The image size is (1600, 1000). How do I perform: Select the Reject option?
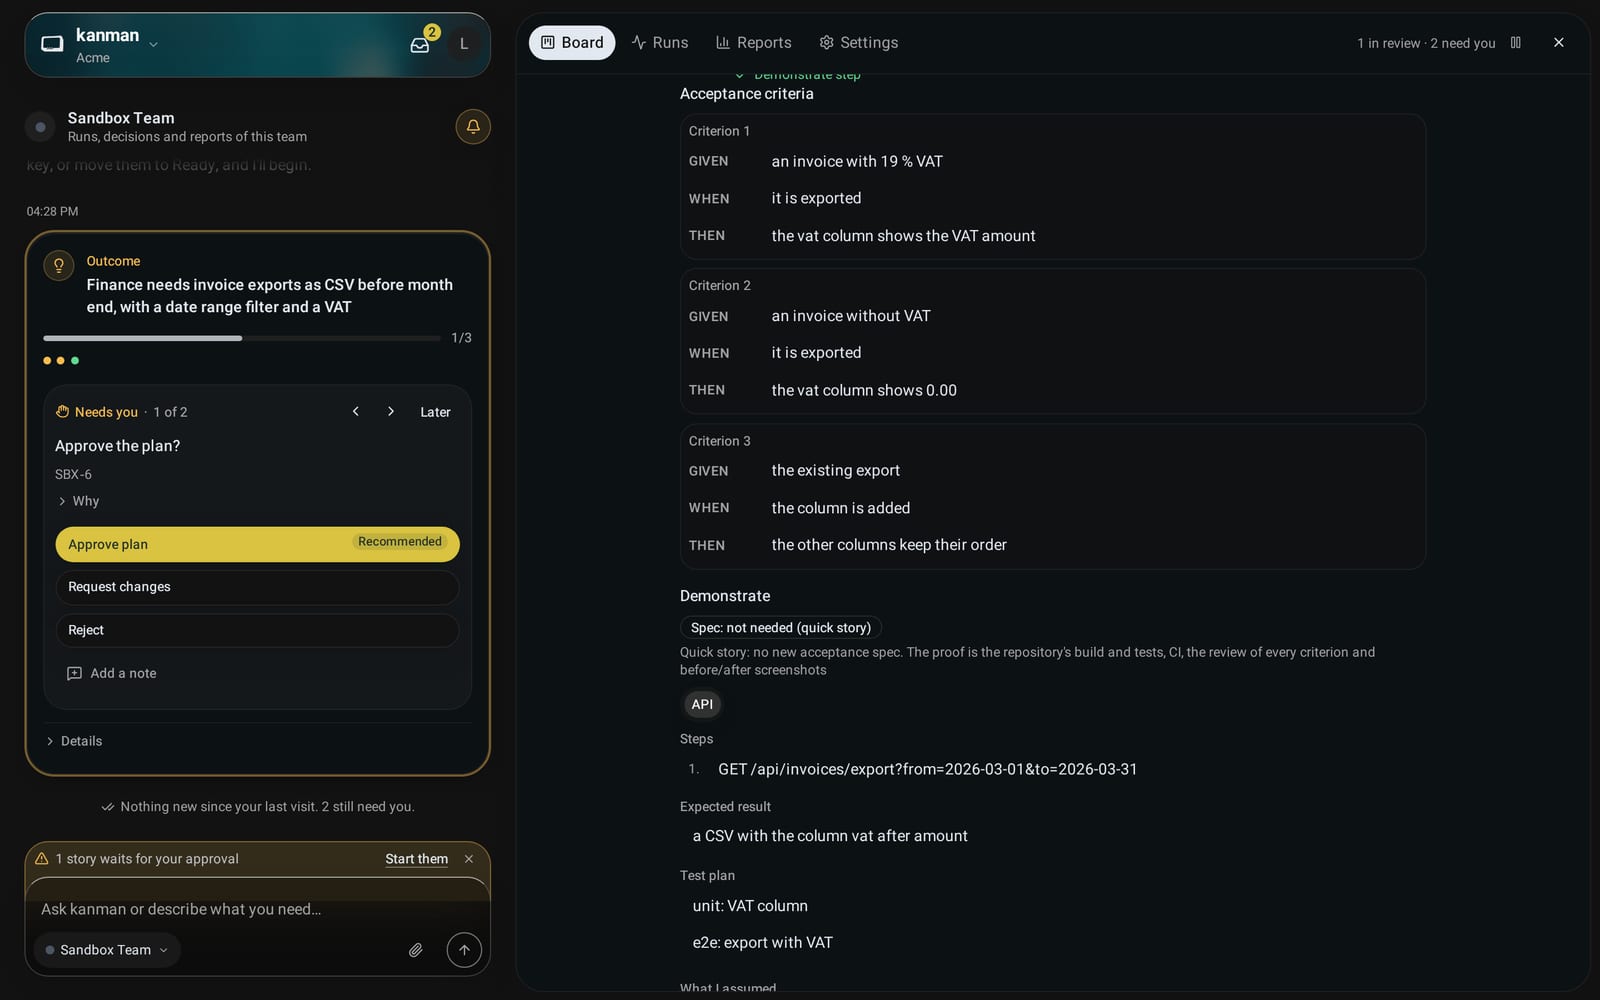257,630
